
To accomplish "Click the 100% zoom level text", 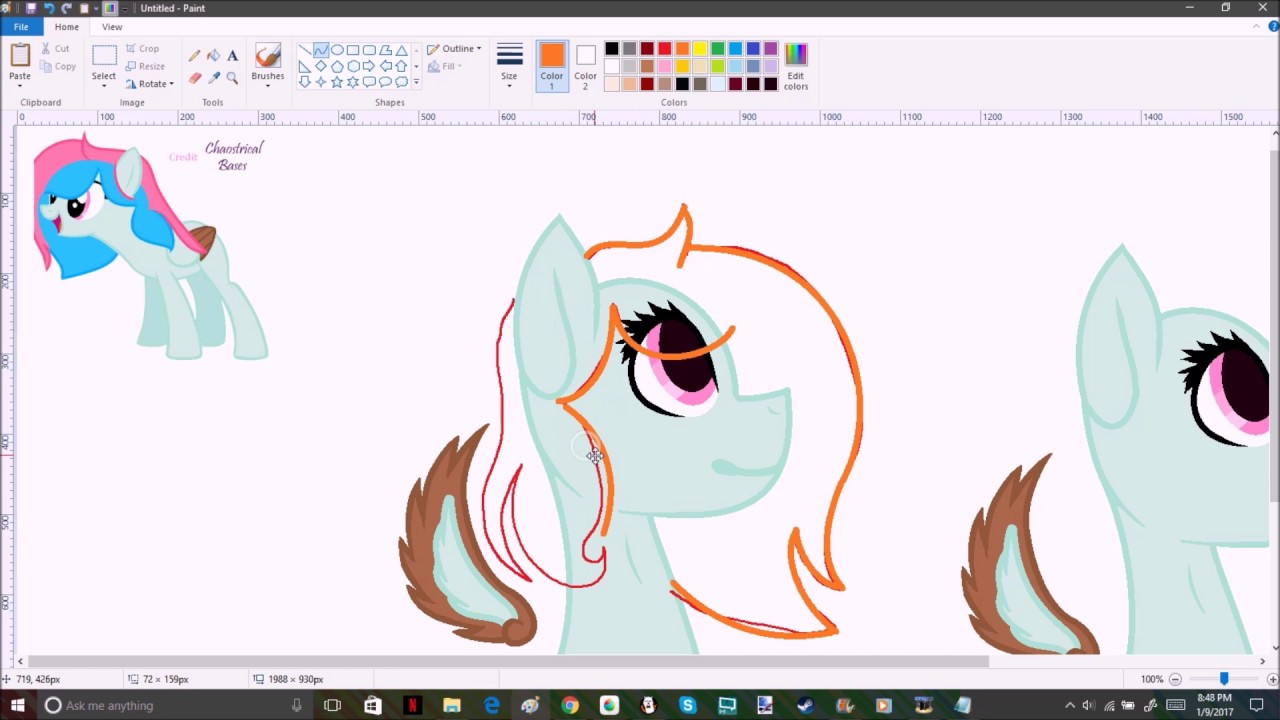I will pos(1151,679).
